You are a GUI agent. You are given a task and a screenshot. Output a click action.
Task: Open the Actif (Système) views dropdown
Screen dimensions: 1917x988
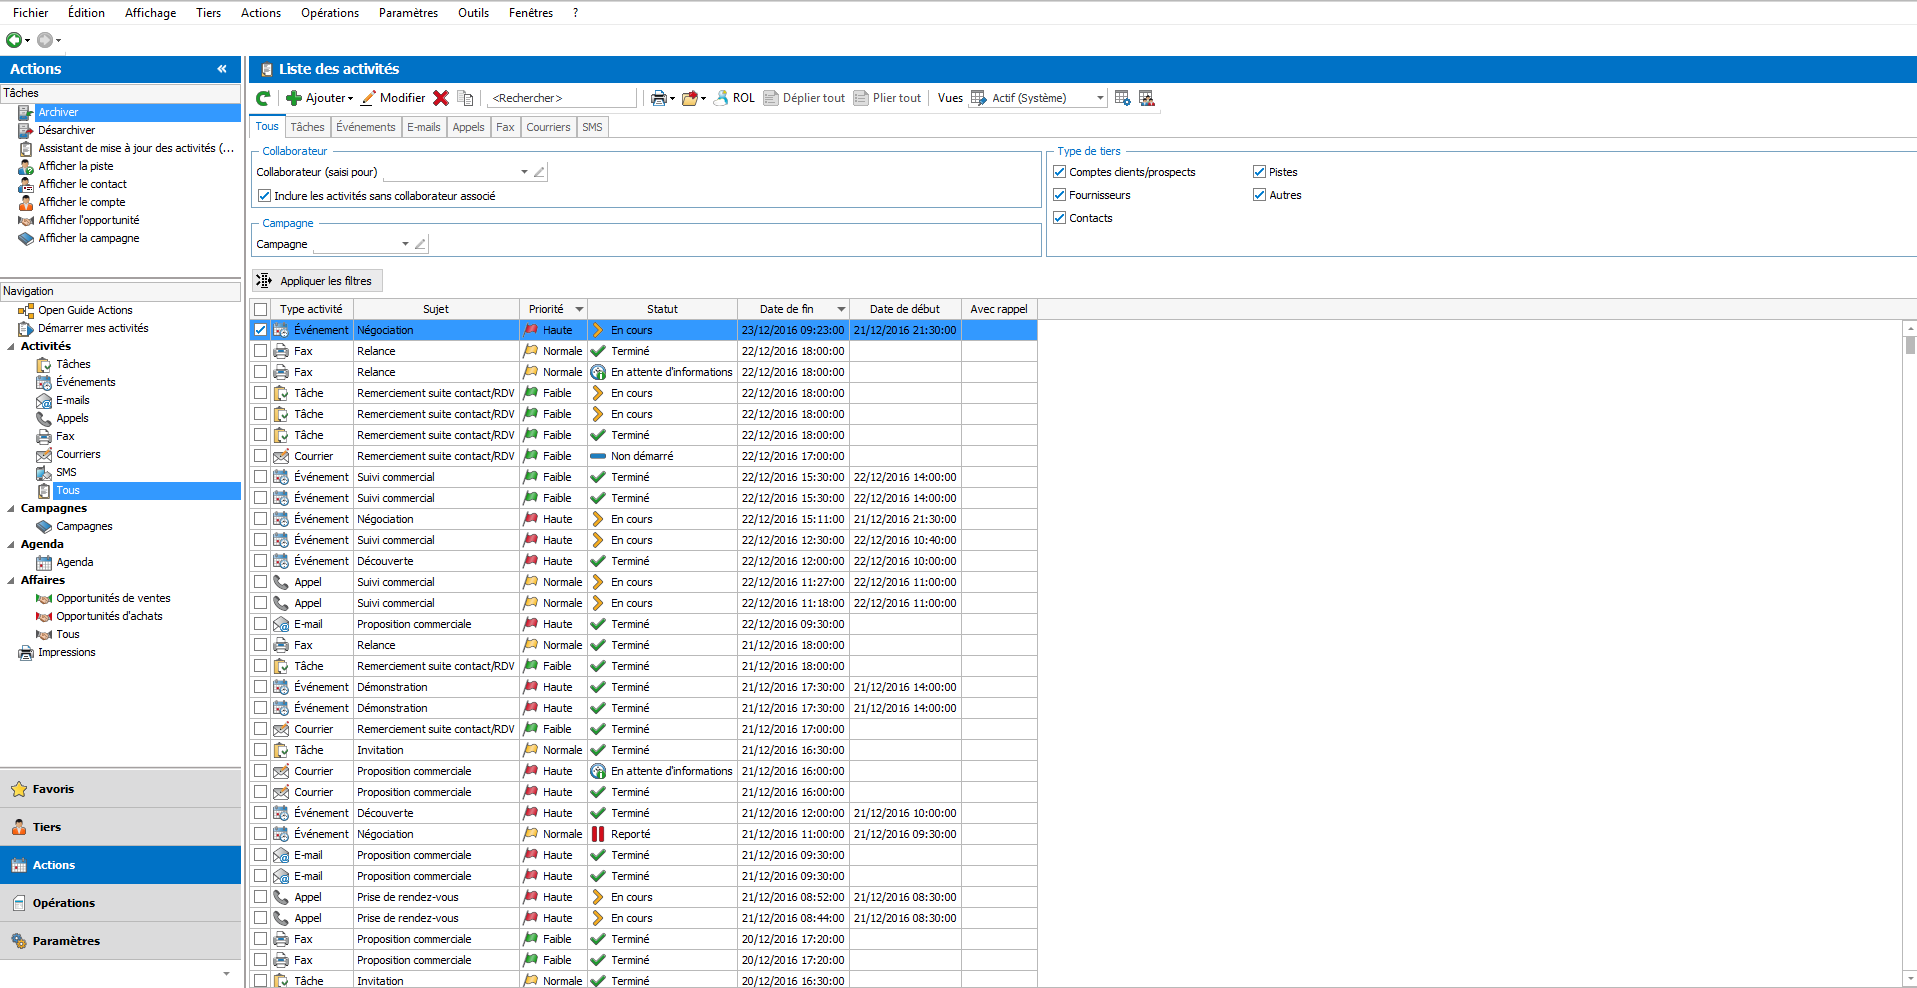(x=1098, y=97)
